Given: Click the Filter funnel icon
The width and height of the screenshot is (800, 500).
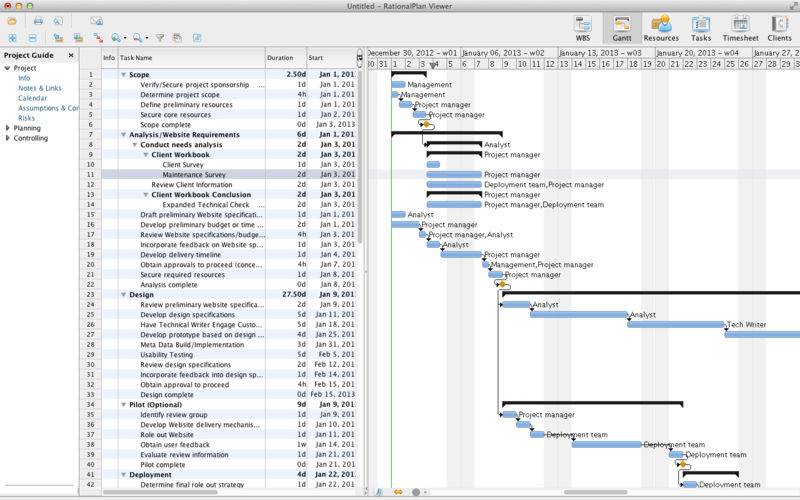Looking at the screenshot, I should 160,38.
